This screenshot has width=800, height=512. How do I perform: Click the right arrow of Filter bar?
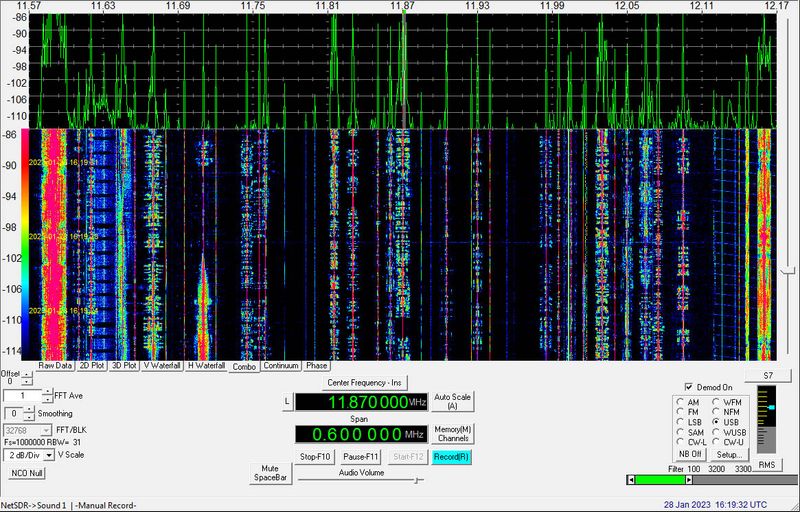(689, 480)
